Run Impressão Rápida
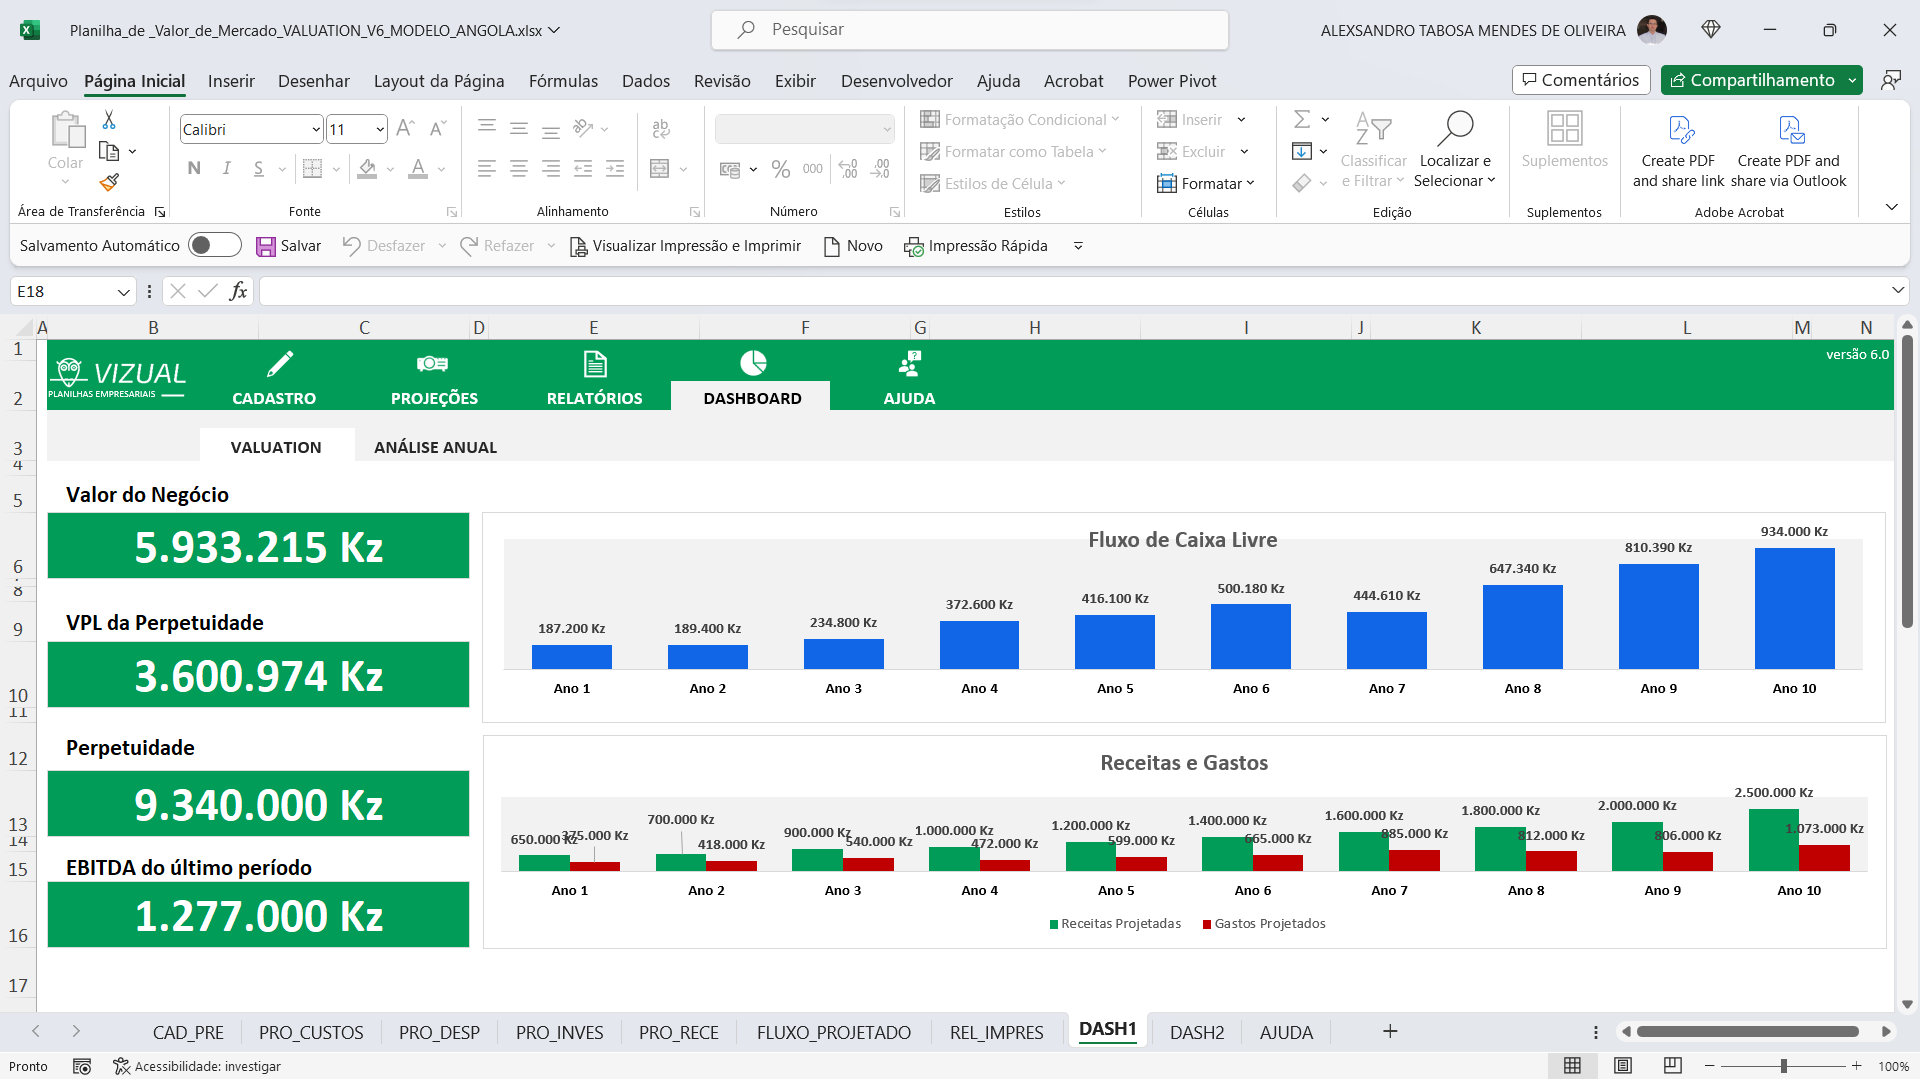The width and height of the screenshot is (1920, 1080). click(x=975, y=245)
